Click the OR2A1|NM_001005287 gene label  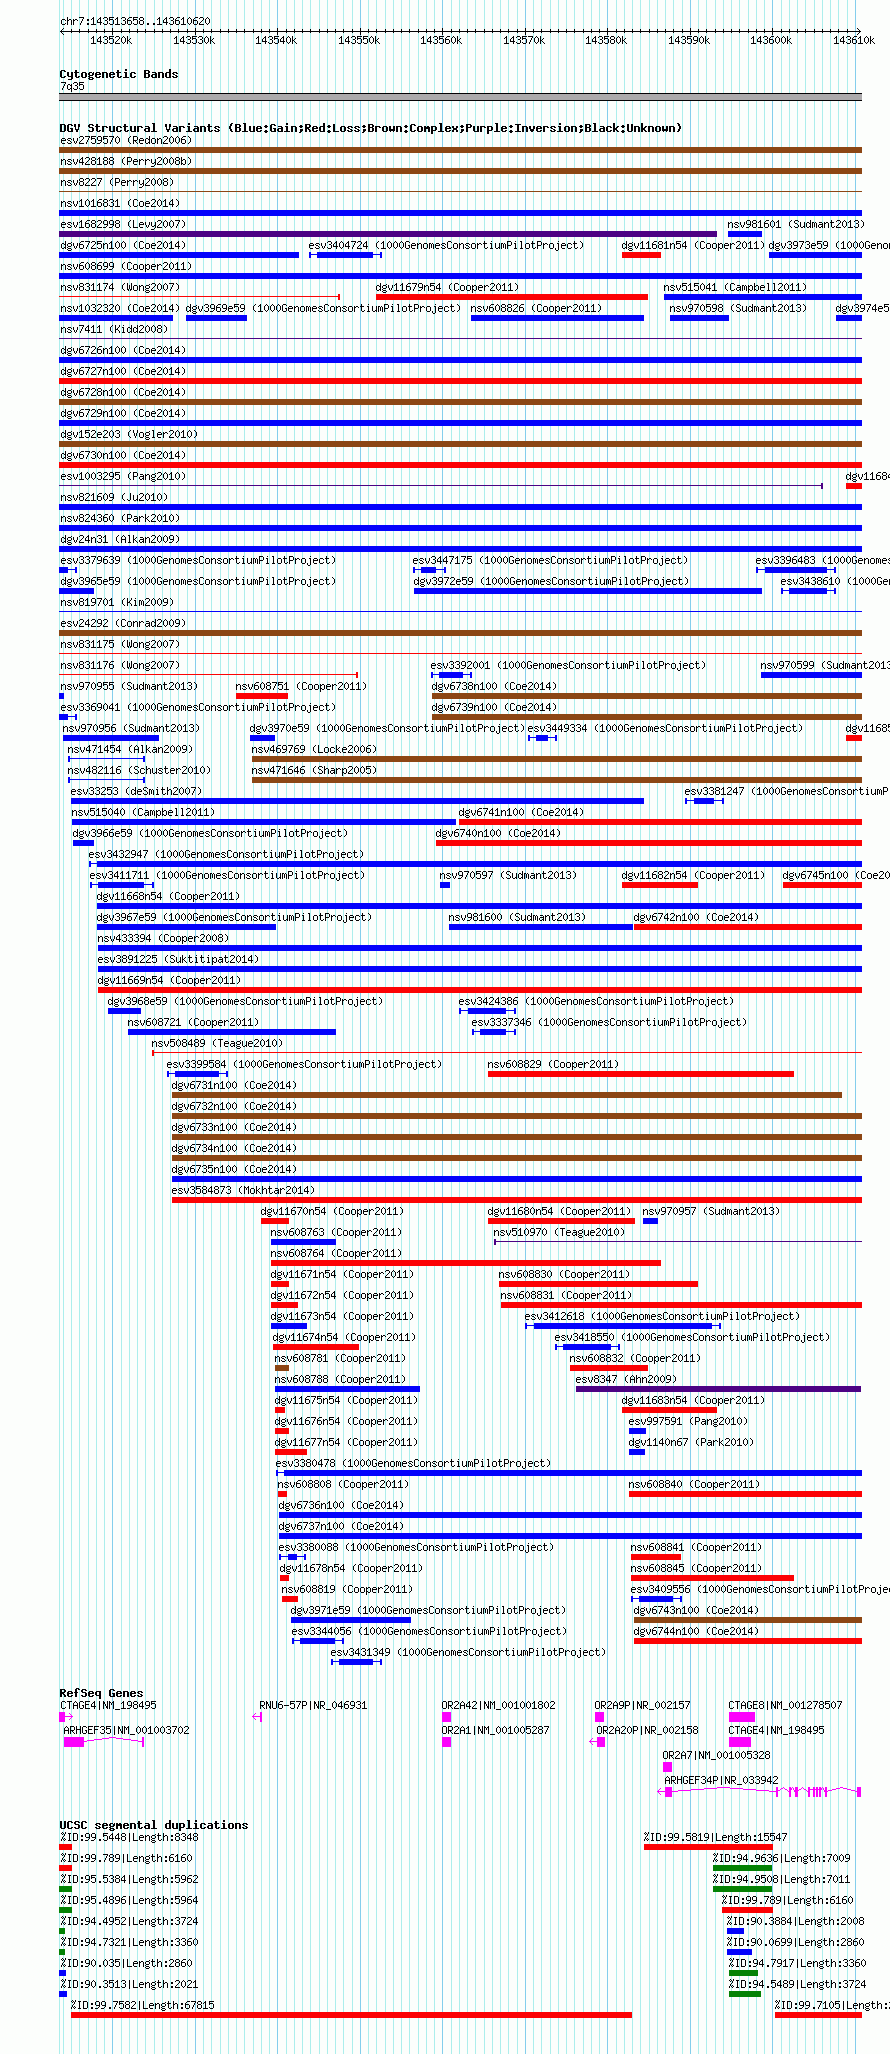coord(495,1730)
